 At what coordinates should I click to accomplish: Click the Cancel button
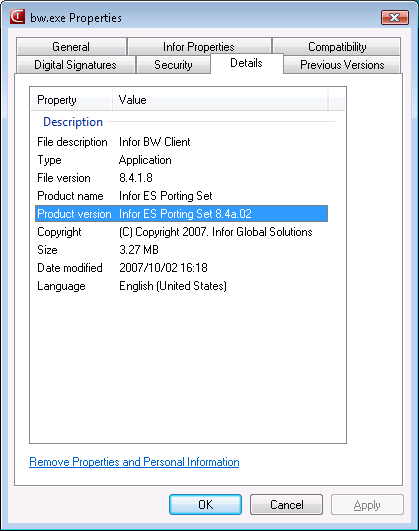coord(286,505)
